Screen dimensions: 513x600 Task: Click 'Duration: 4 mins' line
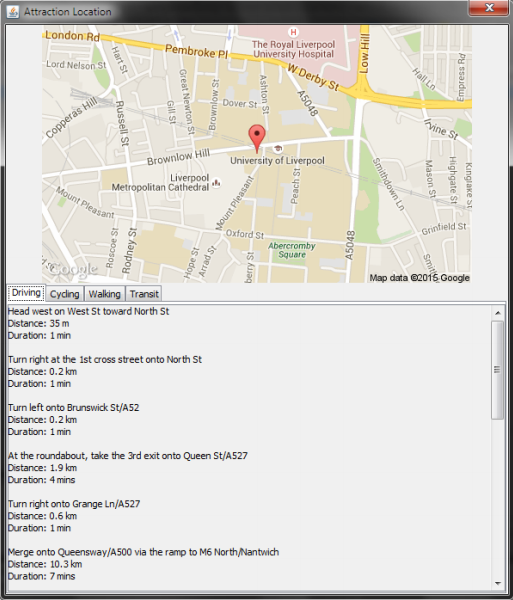pyautogui.click(x=41, y=480)
